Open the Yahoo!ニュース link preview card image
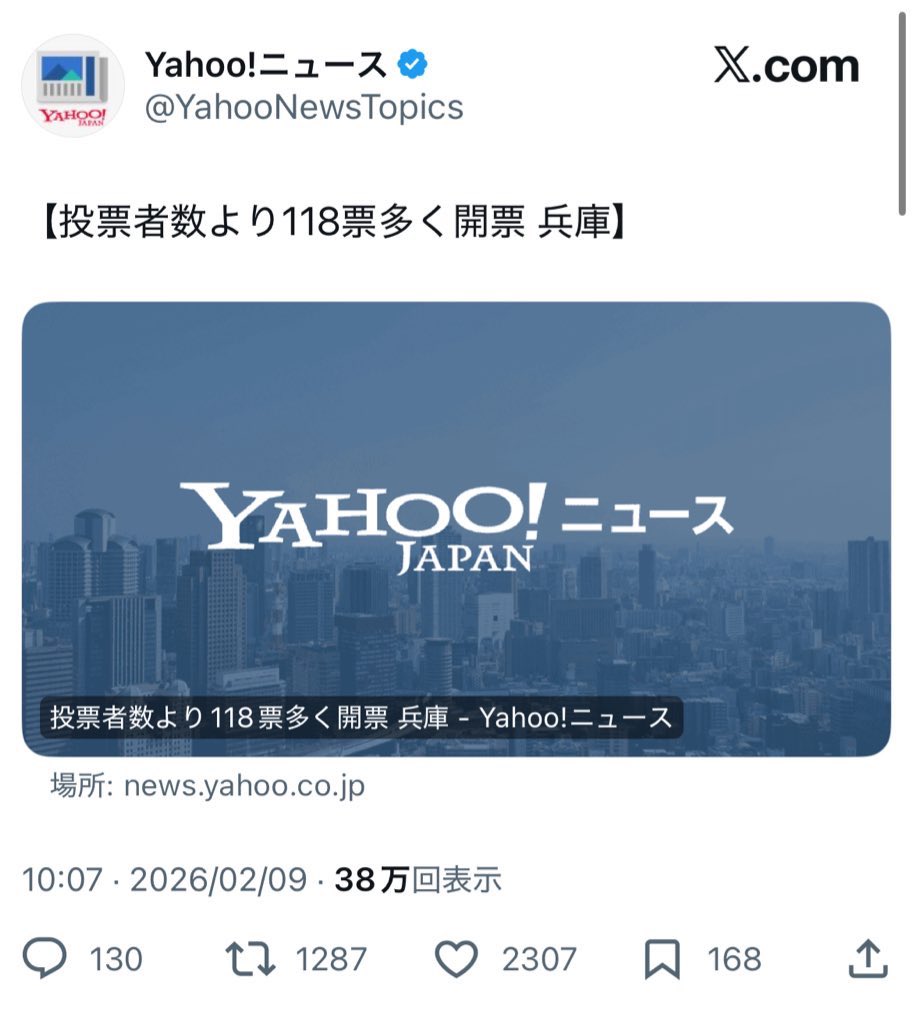Viewport: 912px width, 1024px height. (x=456, y=529)
